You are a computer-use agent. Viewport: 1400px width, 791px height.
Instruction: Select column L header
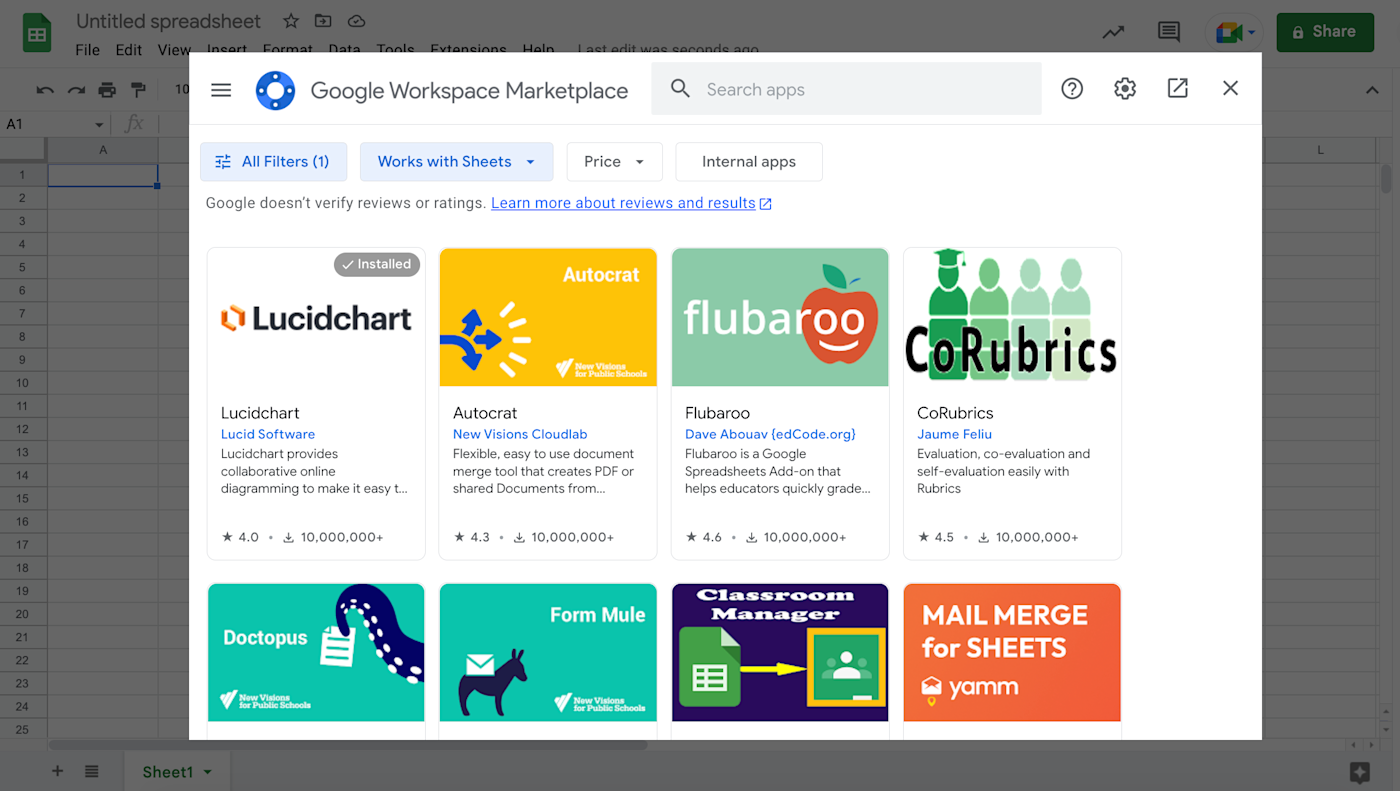click(x=1320, y=150)
